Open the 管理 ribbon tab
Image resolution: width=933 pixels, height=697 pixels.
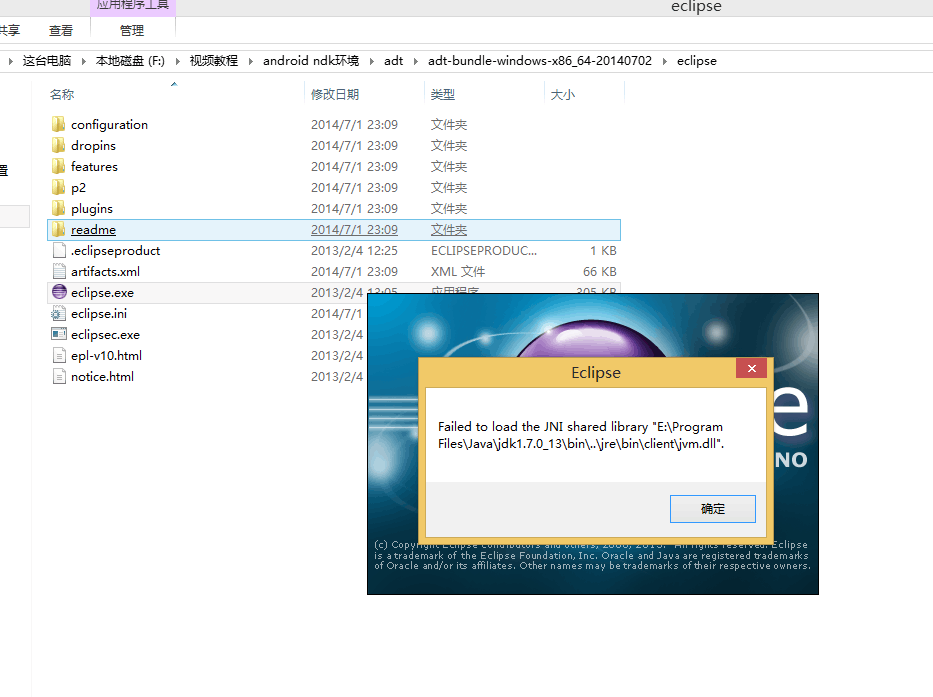click(x=132, y=30)
